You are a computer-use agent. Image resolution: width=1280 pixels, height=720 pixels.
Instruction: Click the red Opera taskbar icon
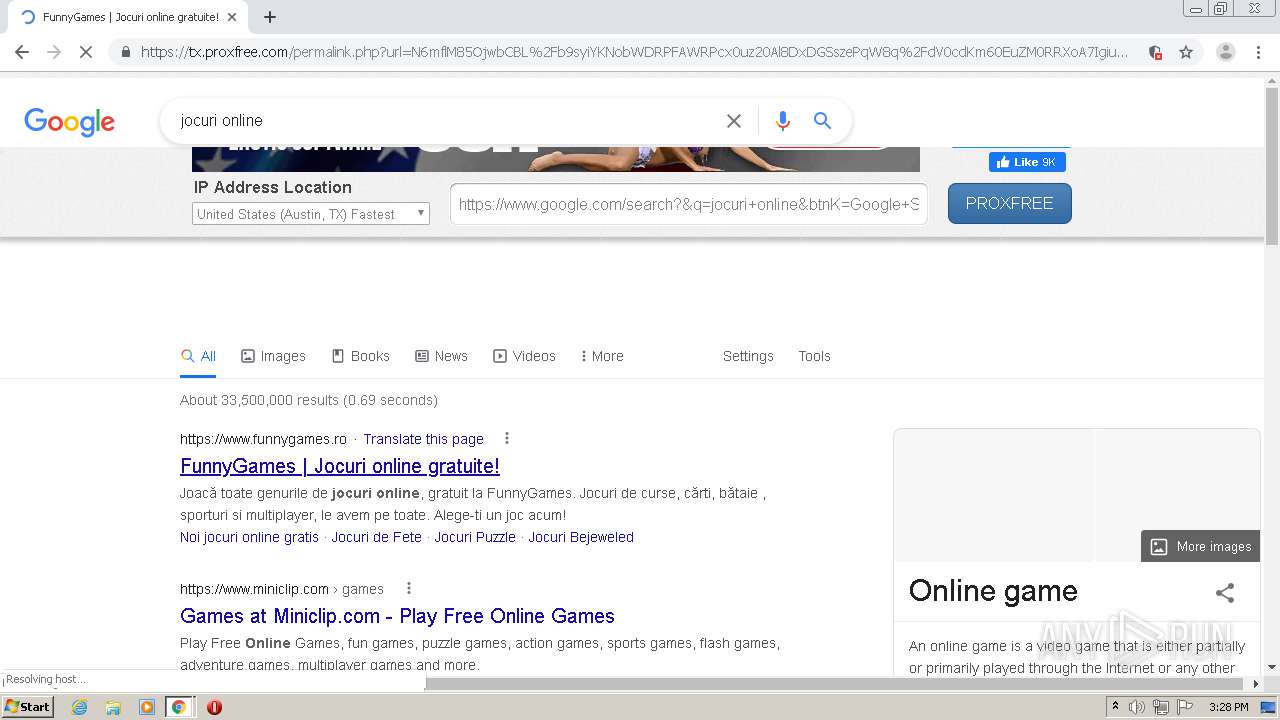[214, 707]
